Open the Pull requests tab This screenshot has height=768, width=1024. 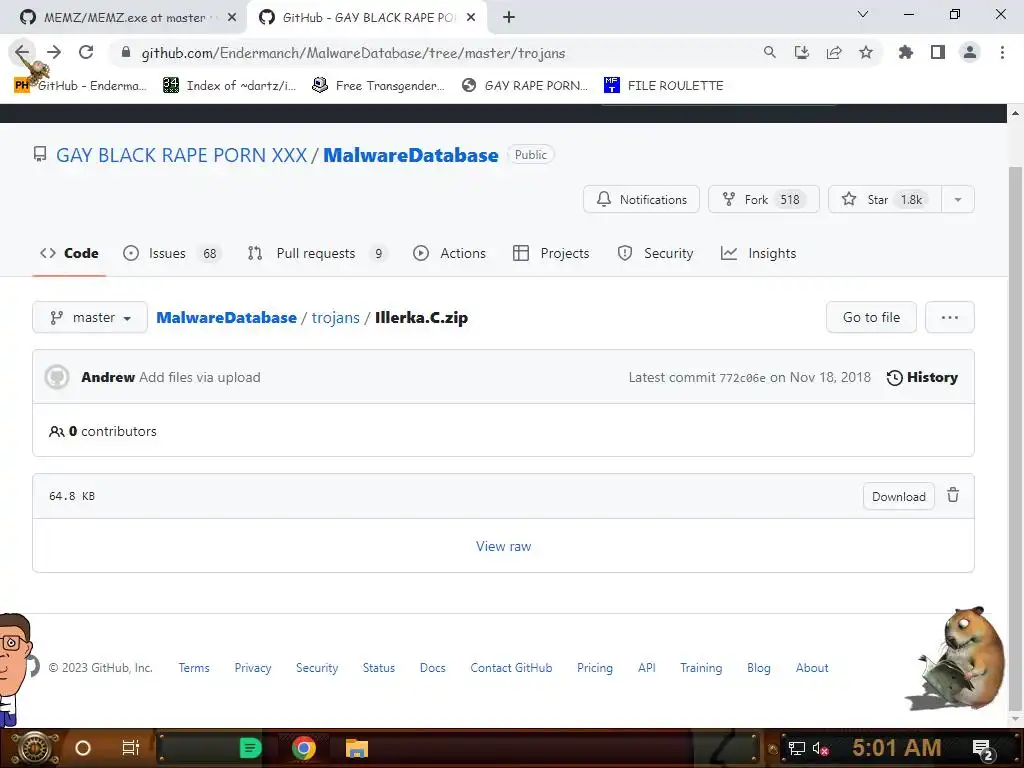(x=317, y=253)
